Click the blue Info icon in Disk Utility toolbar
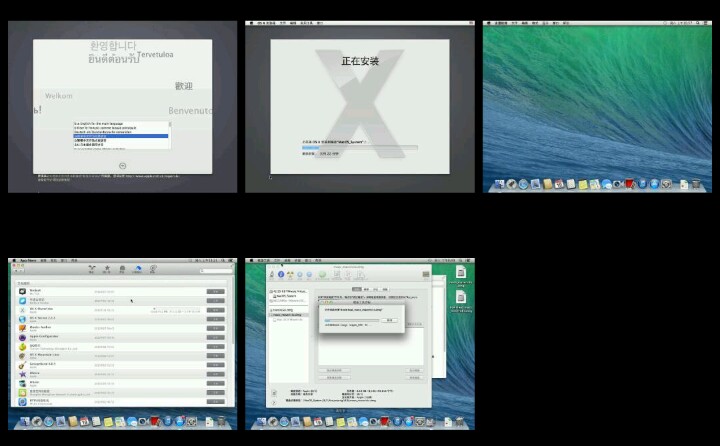 pos(281,274)
